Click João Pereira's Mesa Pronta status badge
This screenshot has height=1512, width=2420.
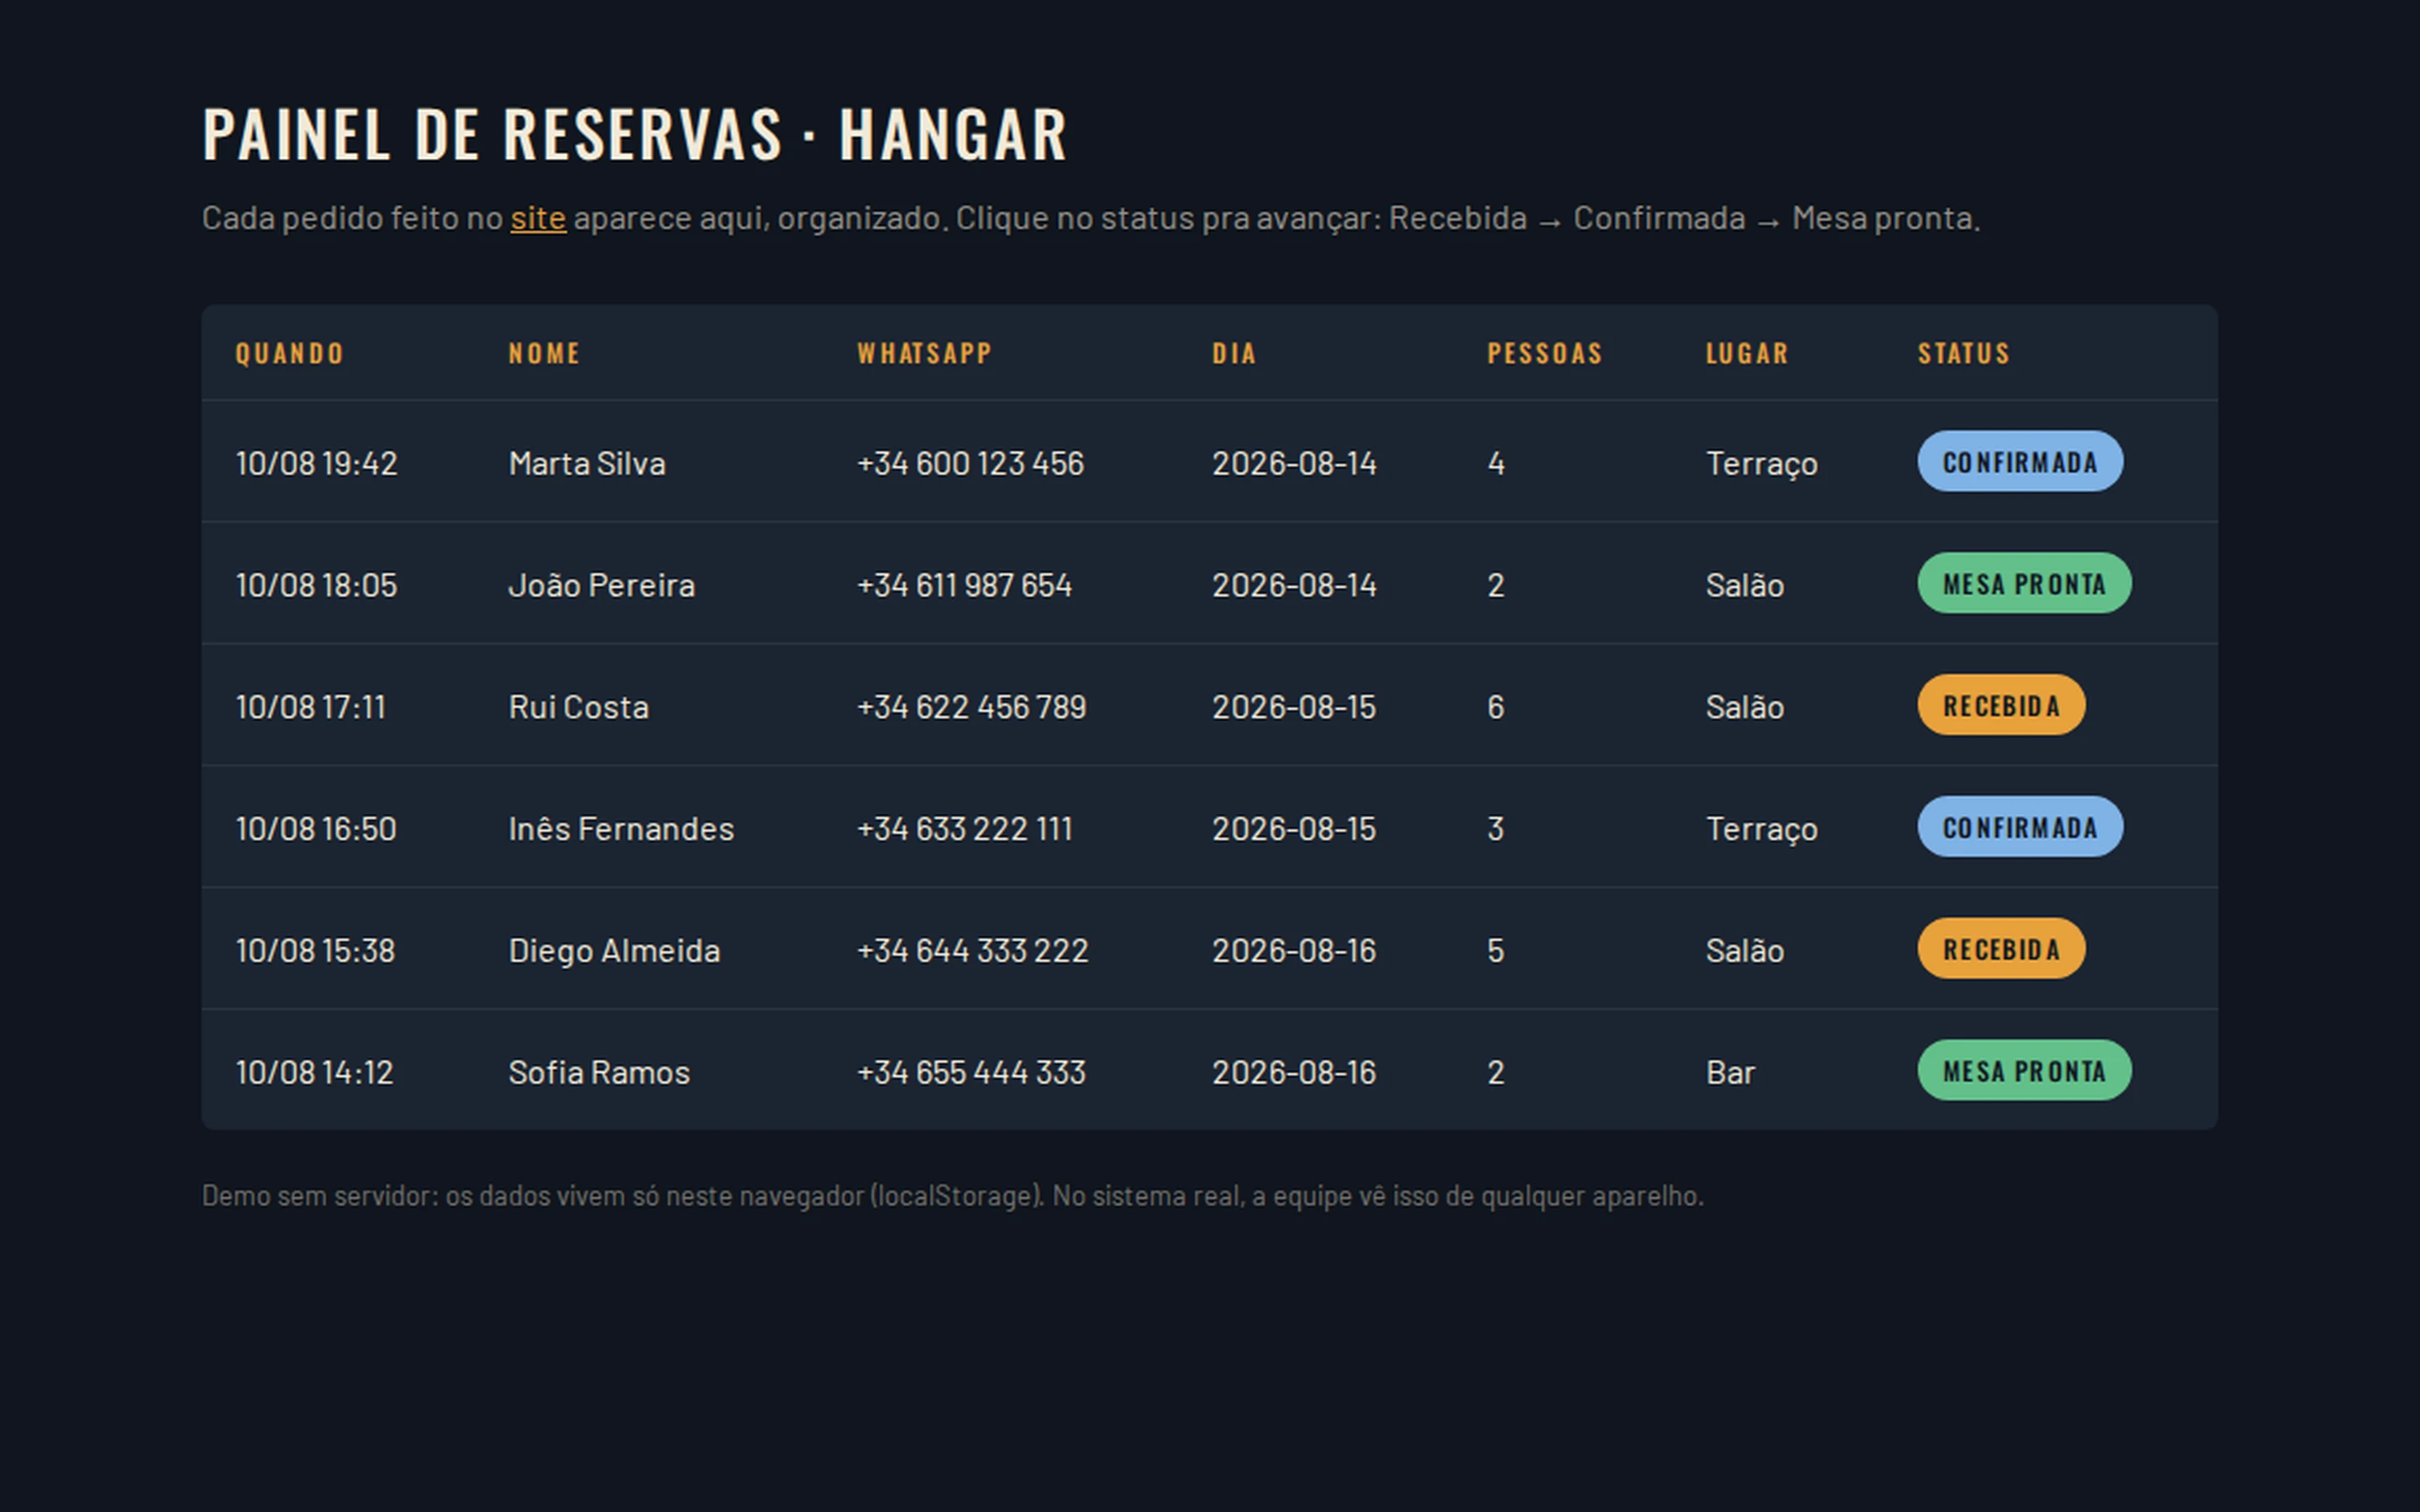click(x=2024, y=584)
